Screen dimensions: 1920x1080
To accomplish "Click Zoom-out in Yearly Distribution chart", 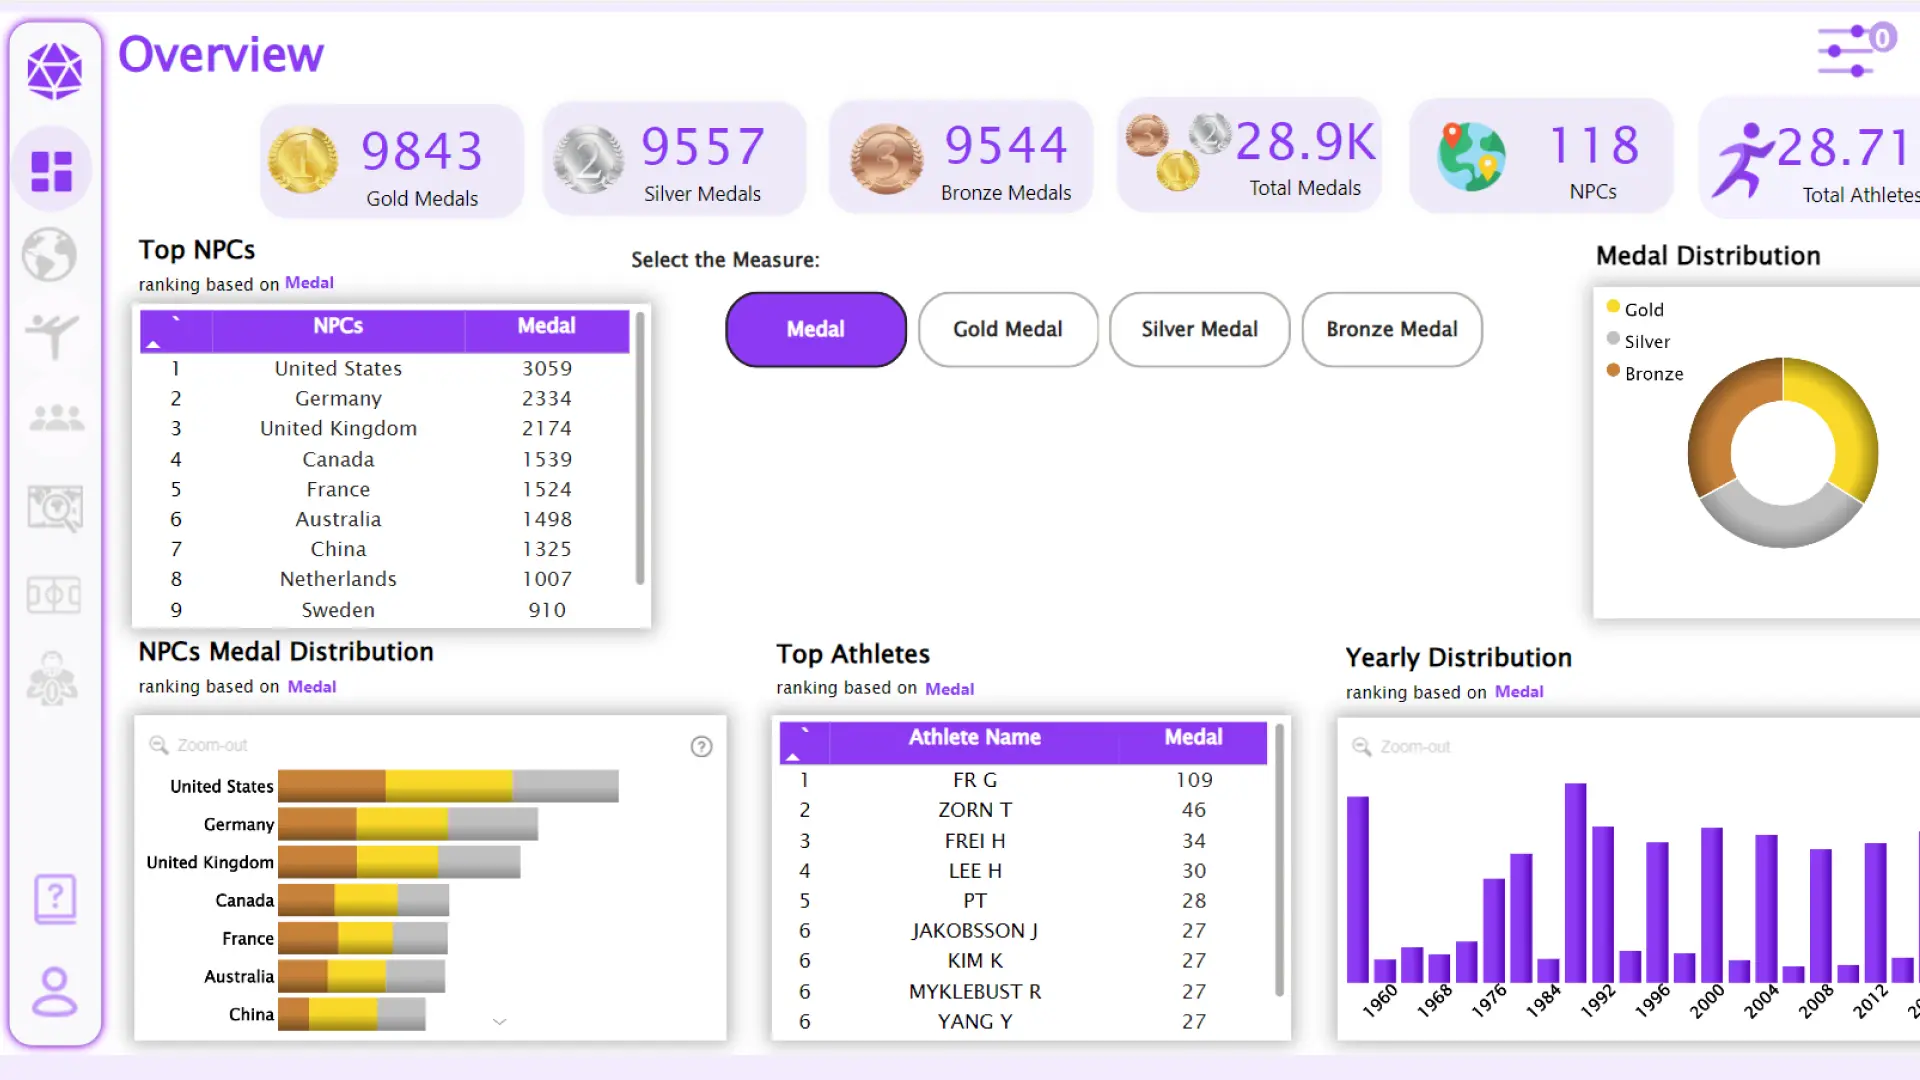I will click(x=1401, y=747).
